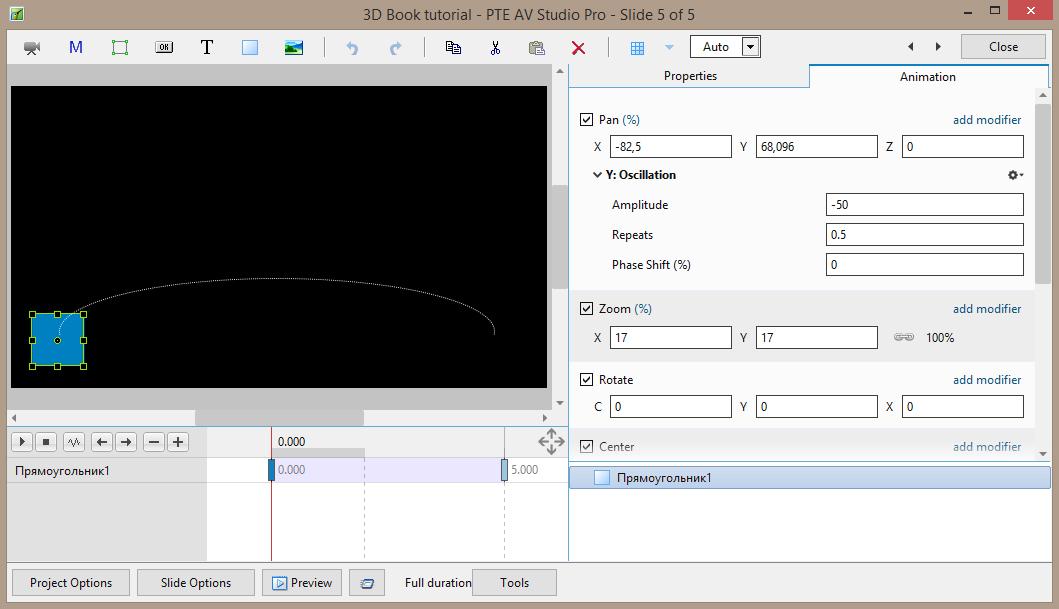Add an image using picture icon
Screen dimensions: 1059x609
tap(294, 47)
